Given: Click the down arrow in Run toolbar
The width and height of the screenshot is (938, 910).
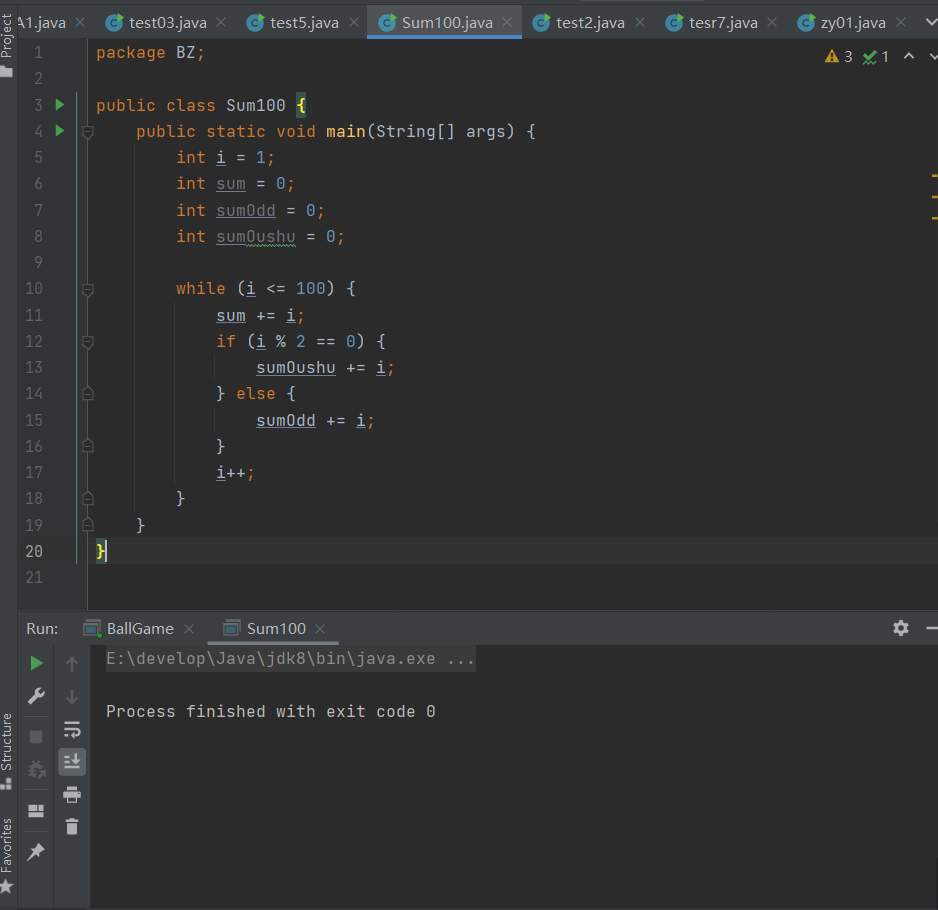Looking at the screenshot, I should [x=72, y=697].
